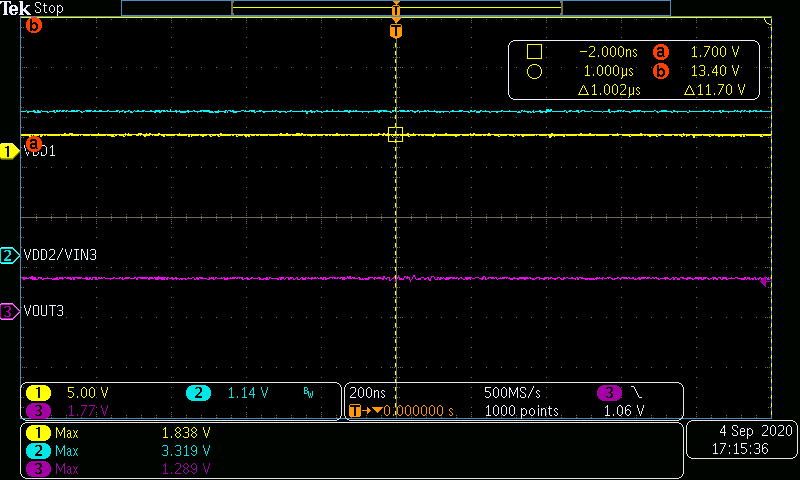
Task: Click the VOUT3 channel label
Action: (x=44, y=311)
